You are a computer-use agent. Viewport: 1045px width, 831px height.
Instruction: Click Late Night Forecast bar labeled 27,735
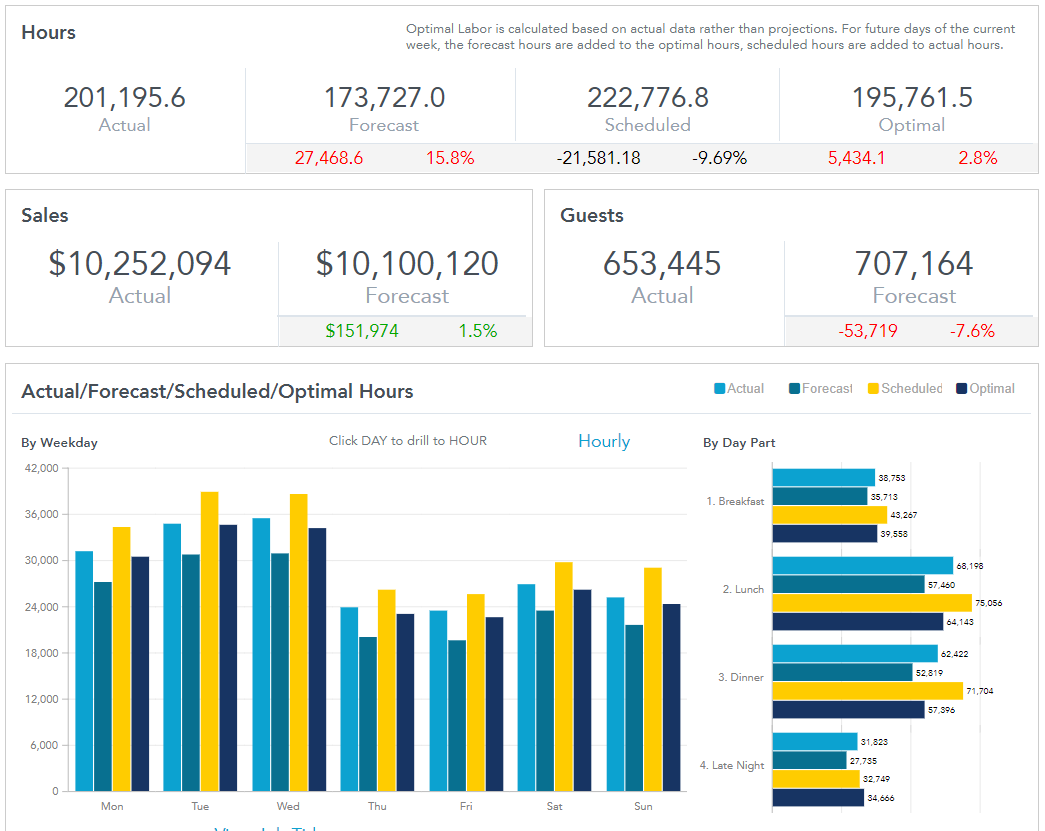point(810,760)
